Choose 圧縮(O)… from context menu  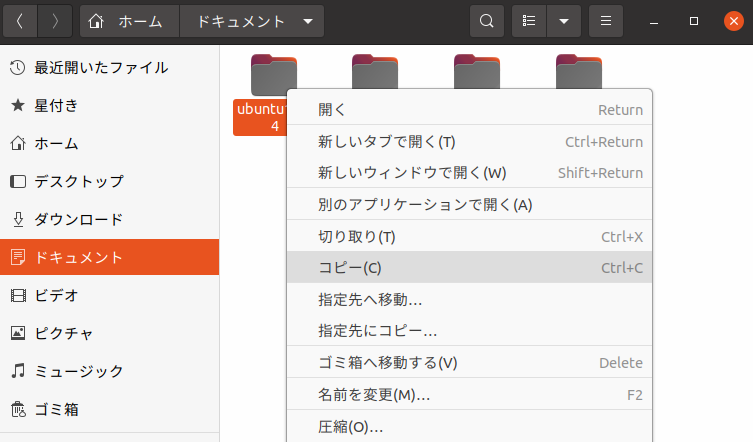[350, 427]
